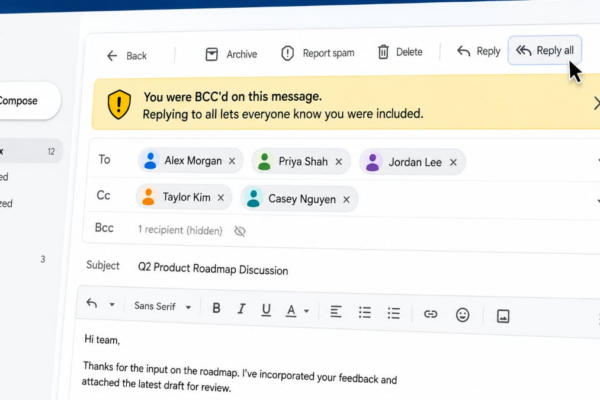Screen dimensions: 600x400
Task: Open the inbox item showing 12
Action: point(31,151)
